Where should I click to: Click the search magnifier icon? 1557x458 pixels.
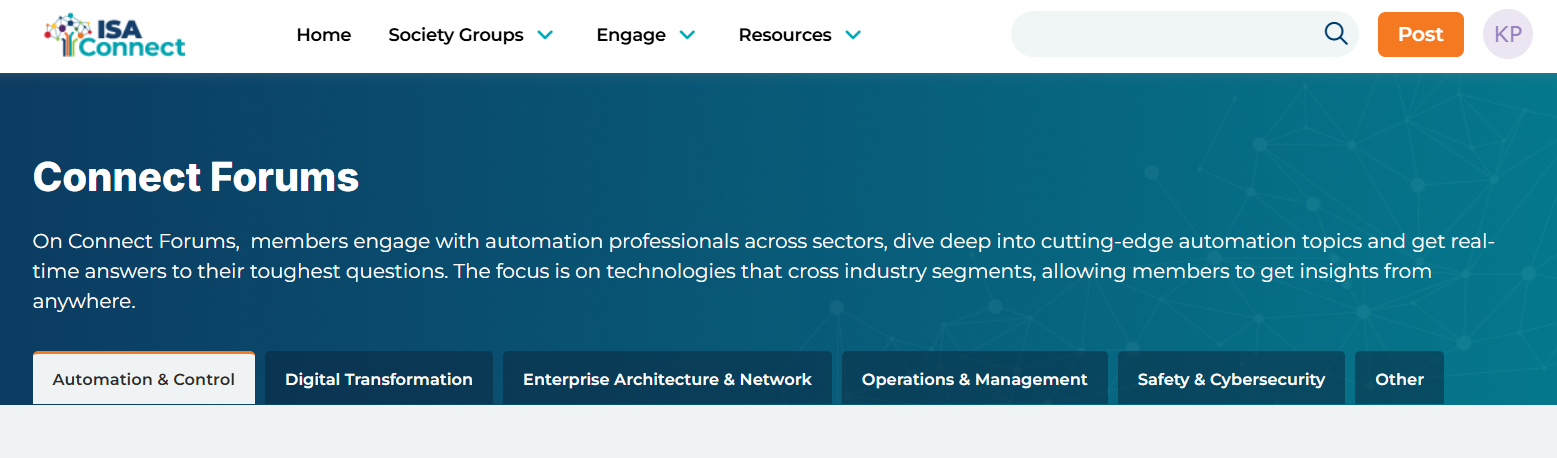coord(1336,34)
